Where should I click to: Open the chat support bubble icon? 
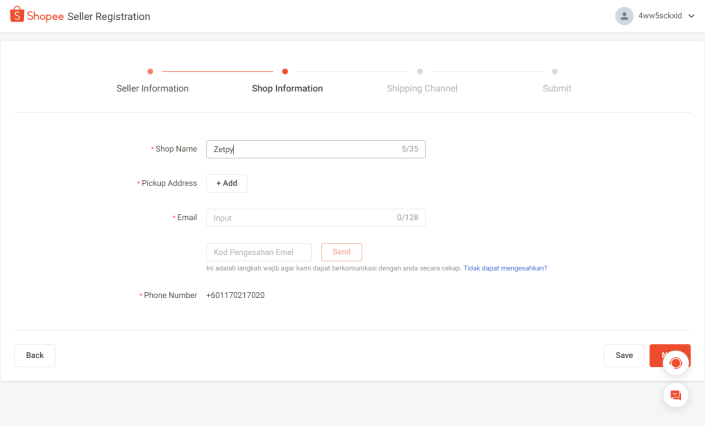(676, 395)
